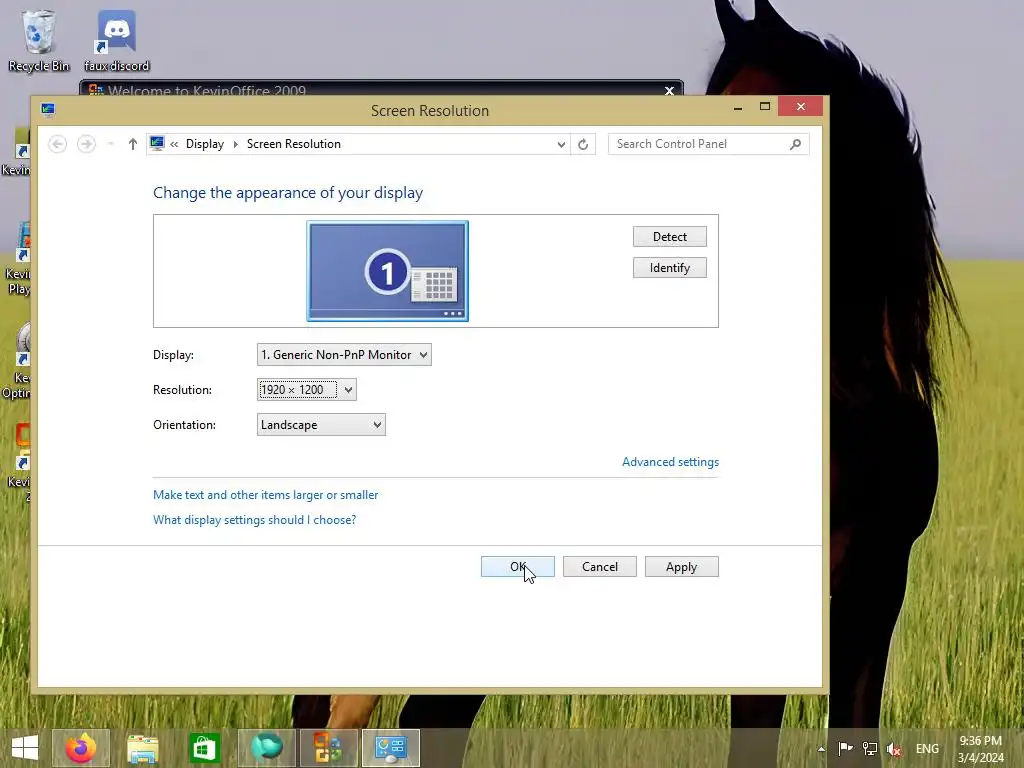Image resolution: width=1024 pixels, height=768 pixels.
Task: Open the faux discord desktop shortcut
Action: [117, 40]
